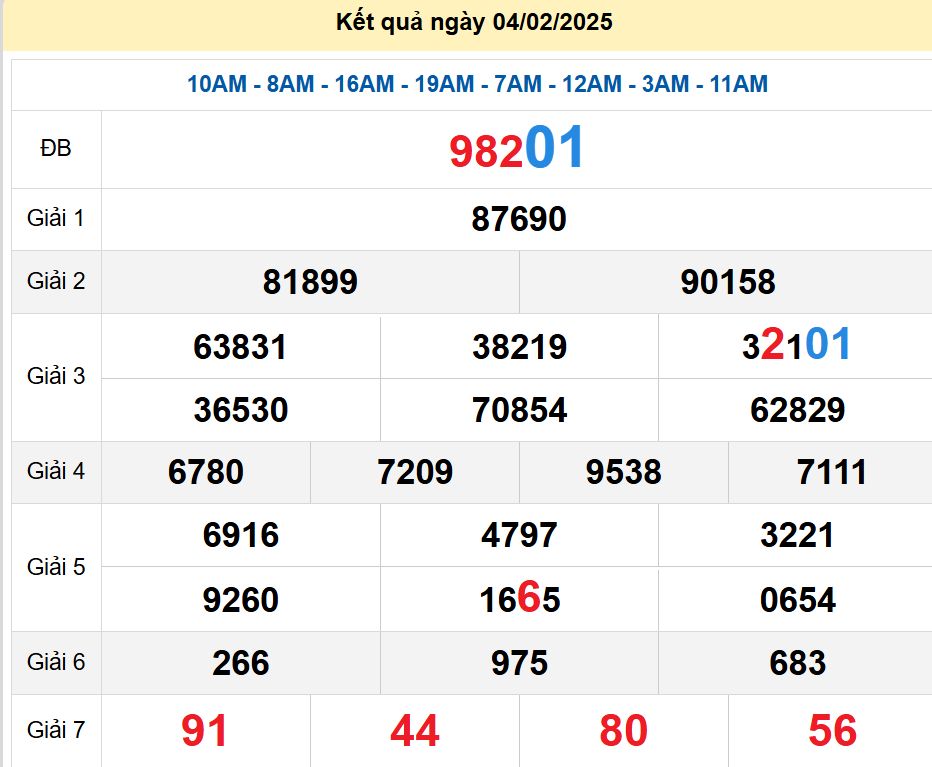Viewport: 932px width, 767px height.
Task: Click the 10AM time label
Action: [x=217, y=85]
